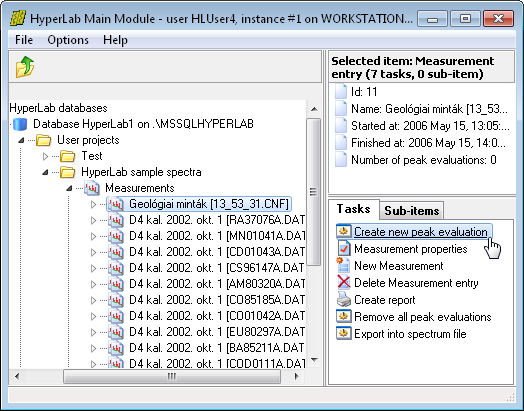Image resolution: width=524 pixels, height=411 pixels.
Task: Click the horizontal scrollbar thumb in tree panel
Action: point(172,377)
